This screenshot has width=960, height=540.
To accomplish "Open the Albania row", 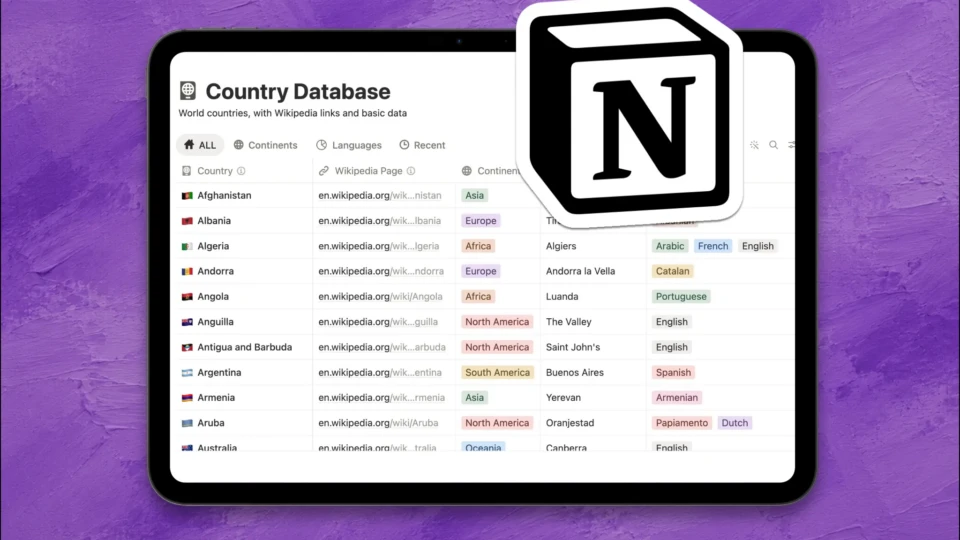I will coord(214,220).
